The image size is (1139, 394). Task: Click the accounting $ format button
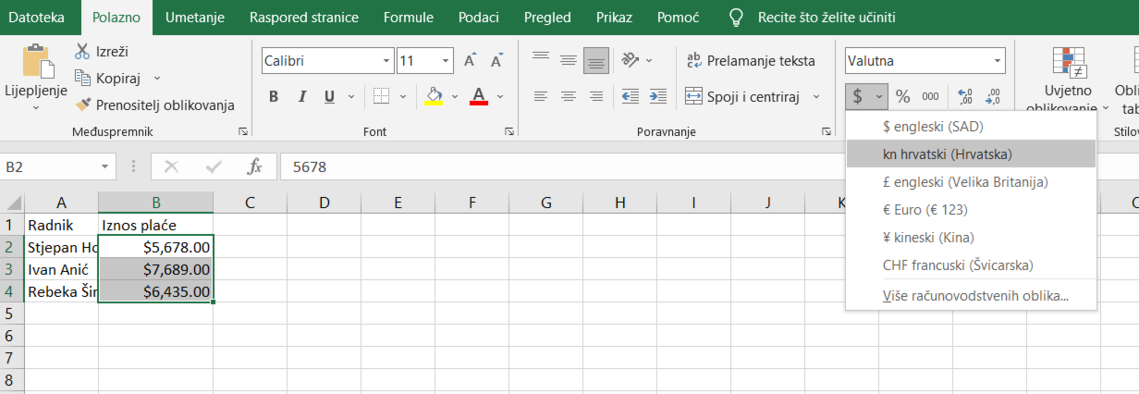click(858, 96)
